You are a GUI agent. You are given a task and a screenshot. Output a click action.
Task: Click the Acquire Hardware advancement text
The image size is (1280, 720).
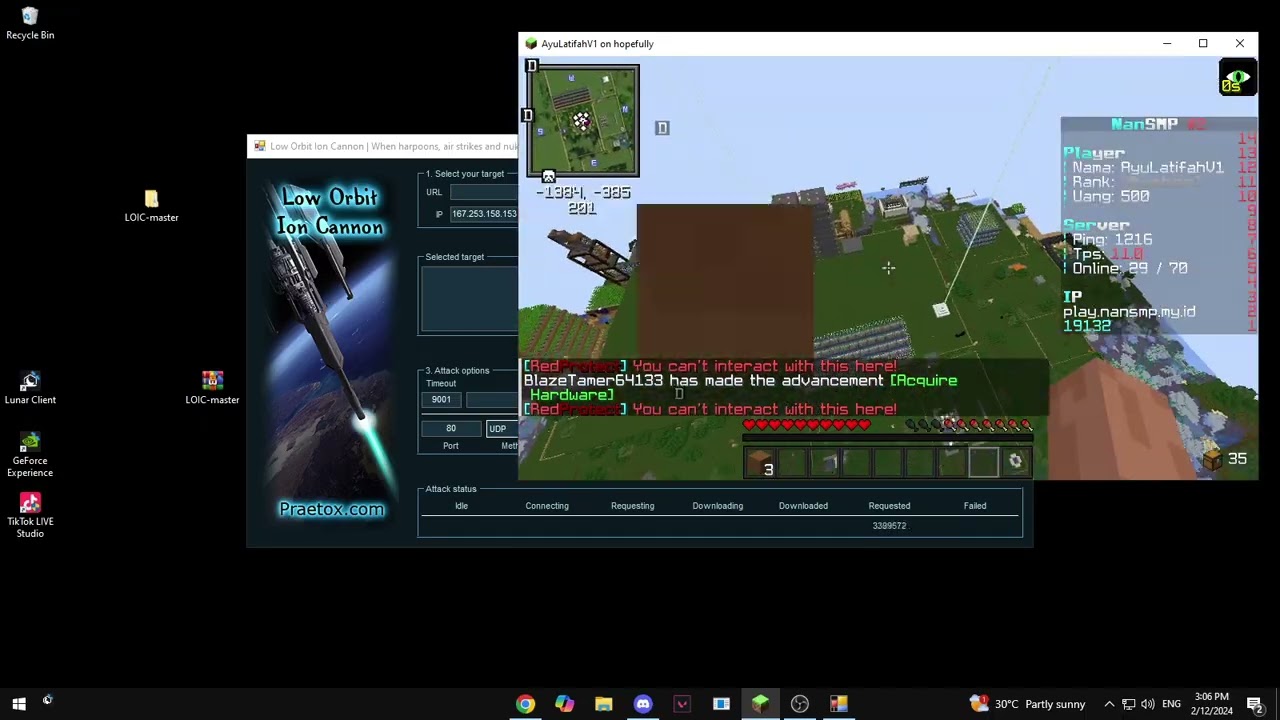pyautogui.click(x=744, y=388)
